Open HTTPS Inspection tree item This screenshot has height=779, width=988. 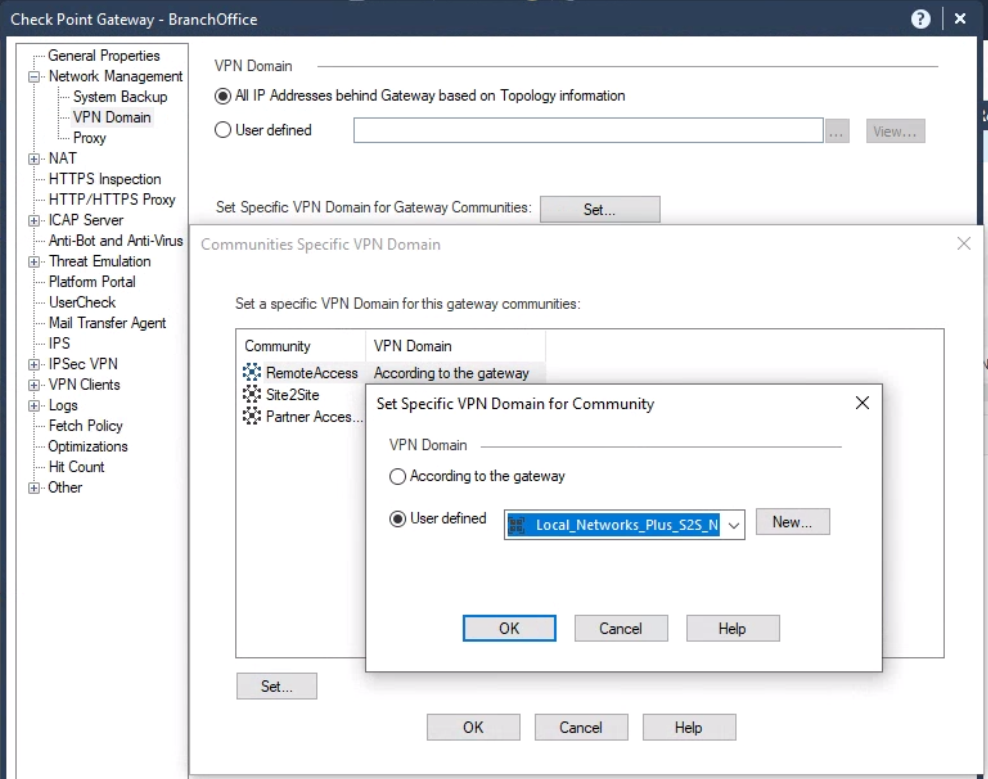point(105,179)
